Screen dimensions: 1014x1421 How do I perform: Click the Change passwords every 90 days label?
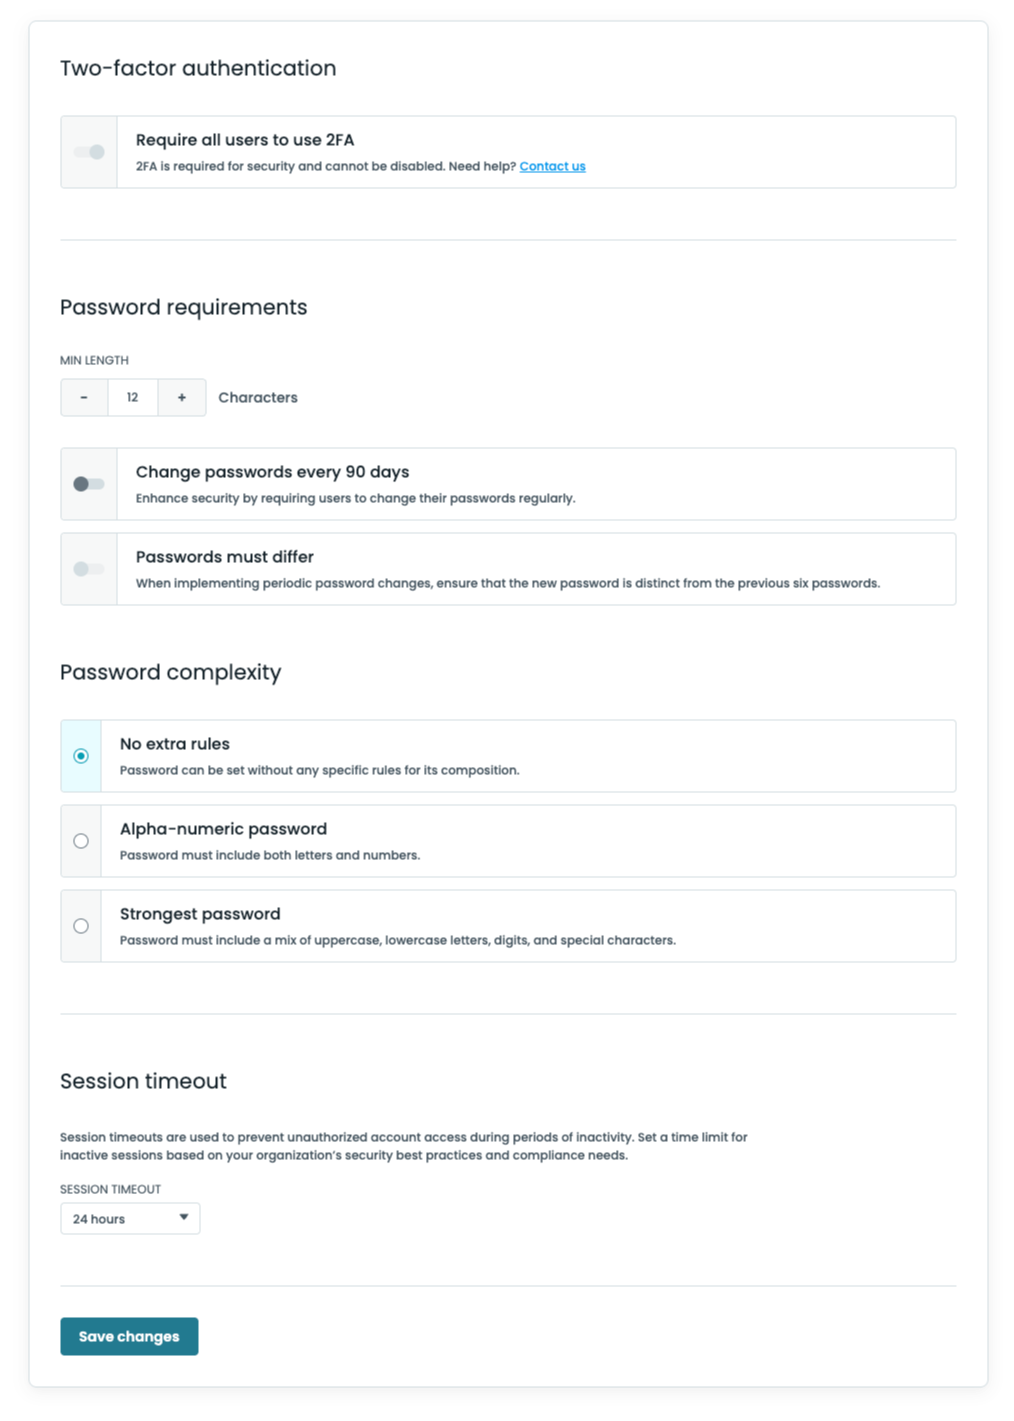(272, 472)
